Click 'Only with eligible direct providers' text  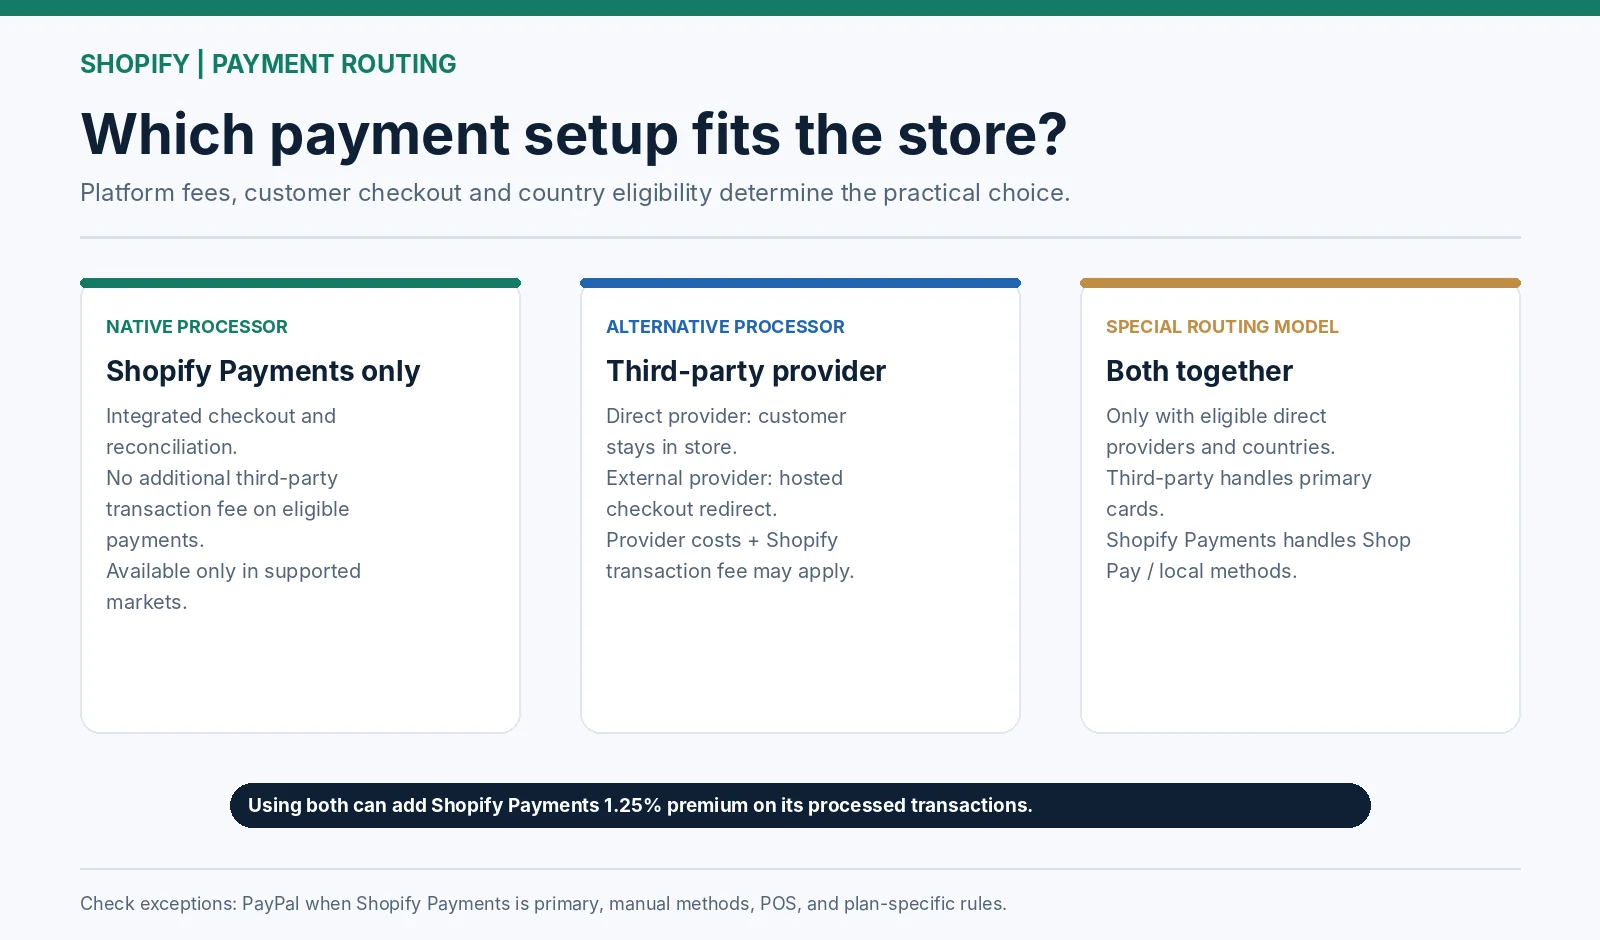tap(1221, 432)
